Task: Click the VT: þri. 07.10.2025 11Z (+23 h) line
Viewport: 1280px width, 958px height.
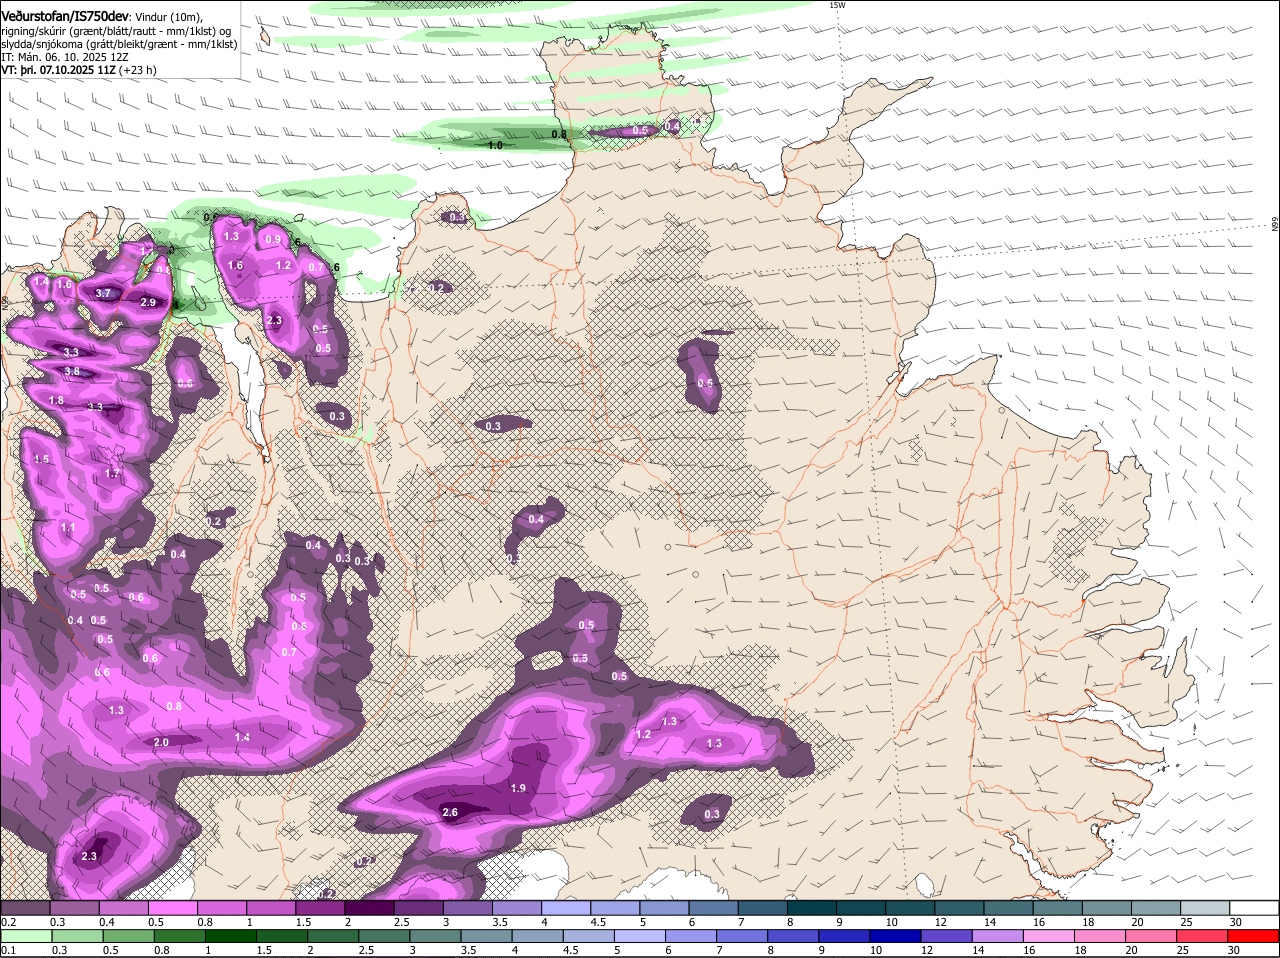Action: point(79,71)
